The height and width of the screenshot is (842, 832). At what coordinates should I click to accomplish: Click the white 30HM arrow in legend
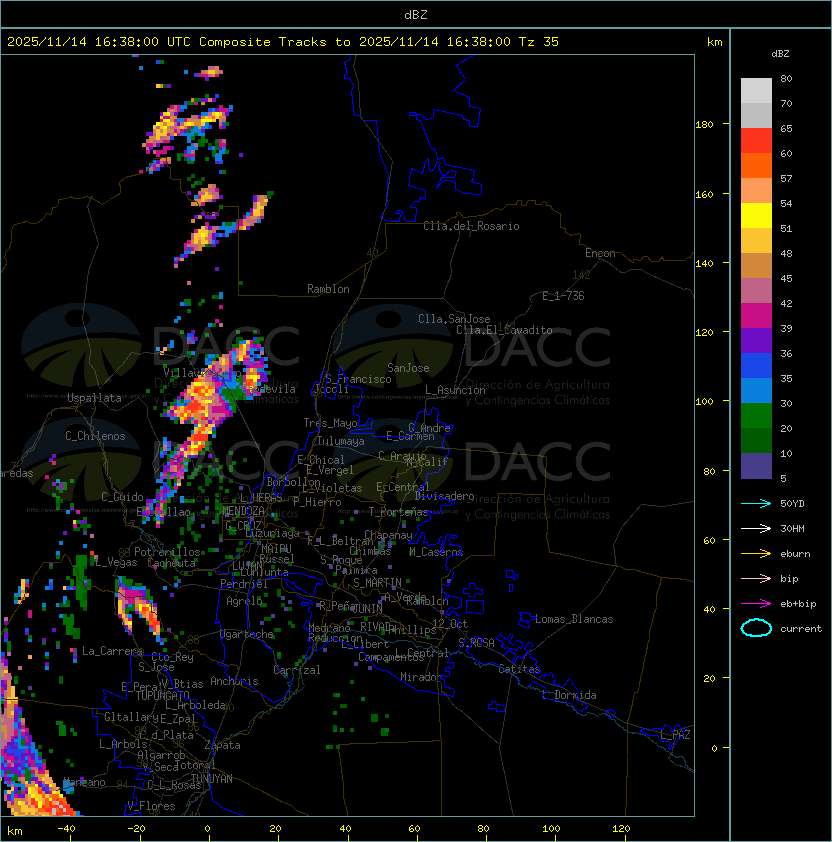click(756, 528)
